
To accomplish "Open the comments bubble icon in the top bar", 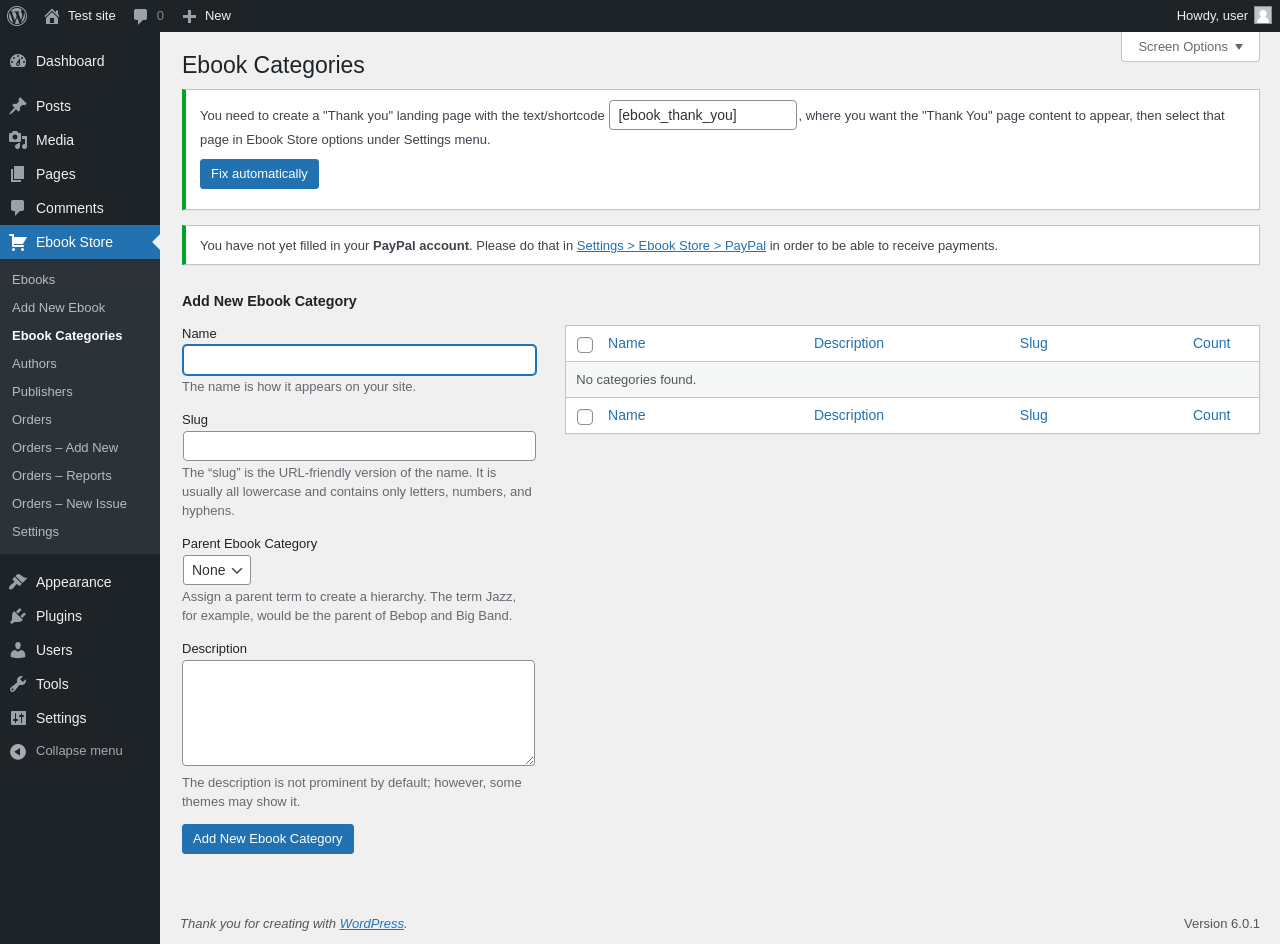I will (141, 16).
